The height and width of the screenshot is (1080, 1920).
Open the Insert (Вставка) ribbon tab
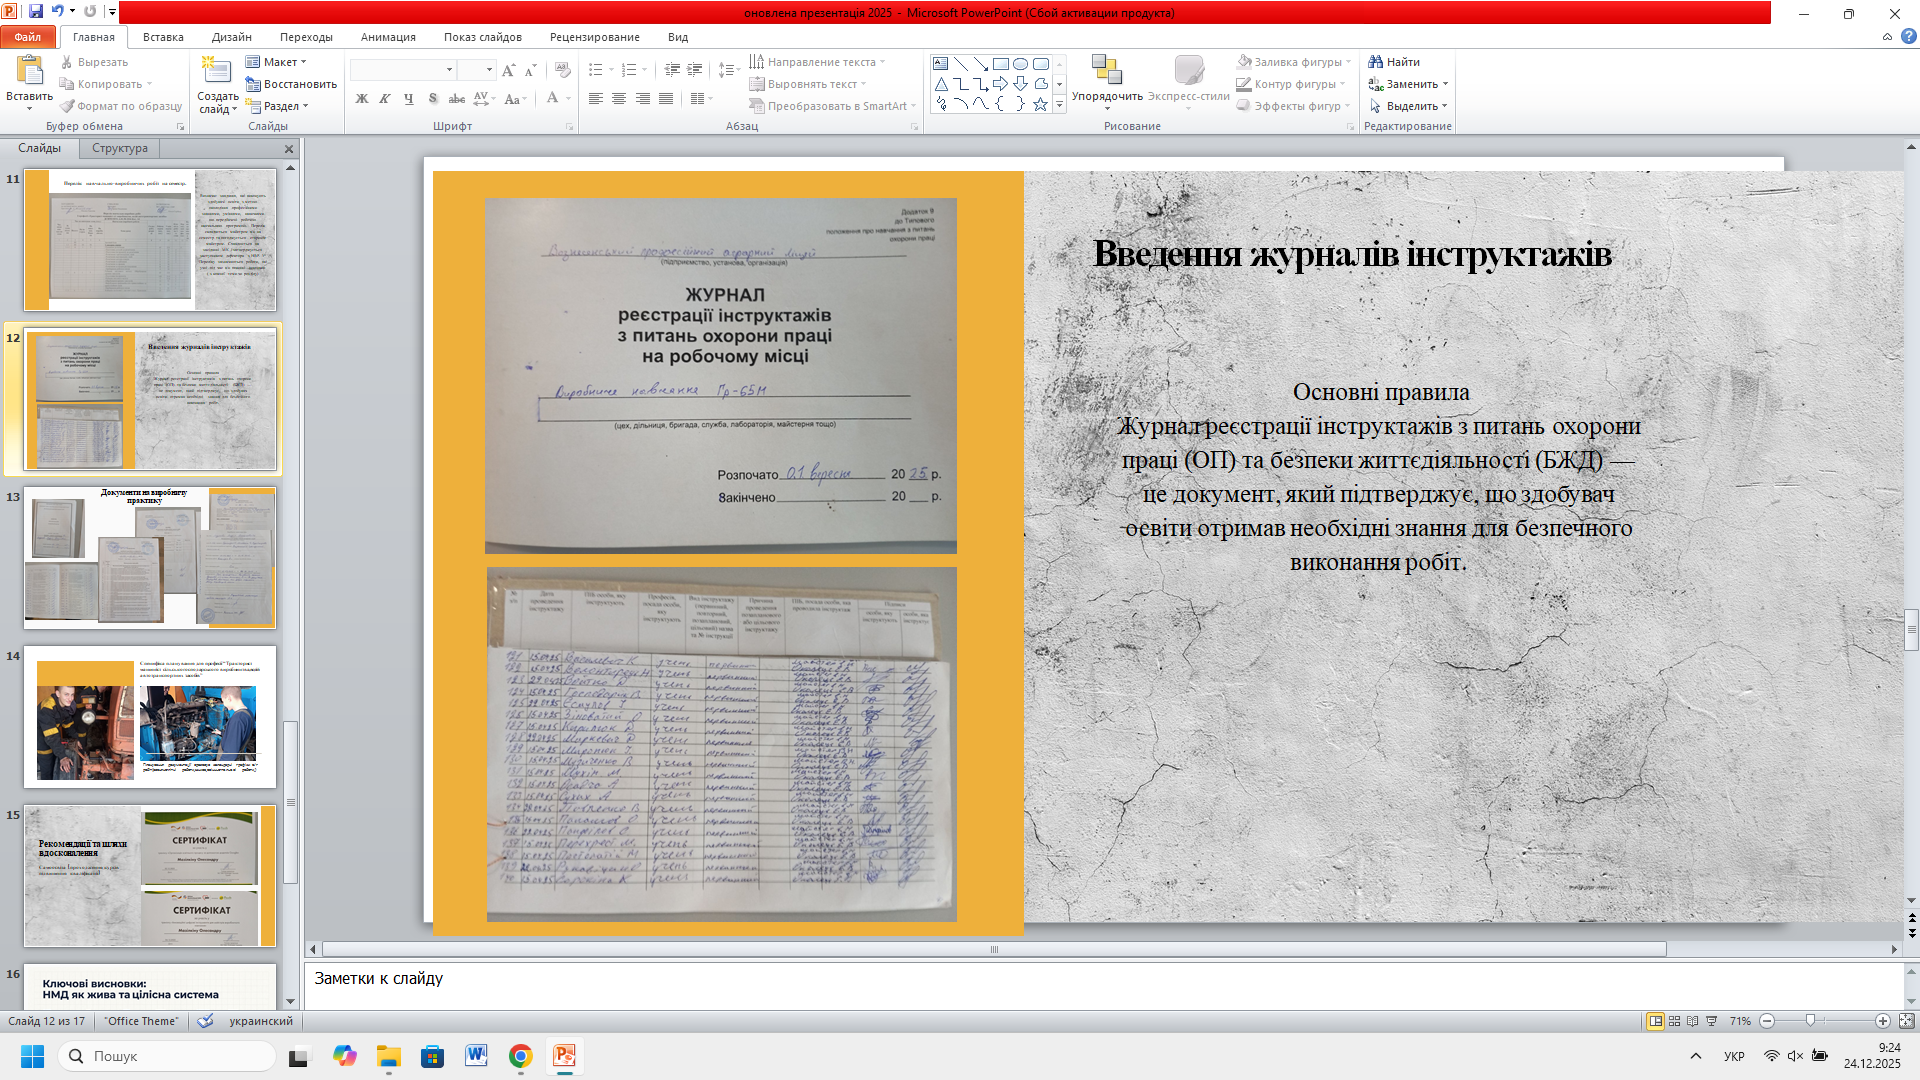point(163,37)
